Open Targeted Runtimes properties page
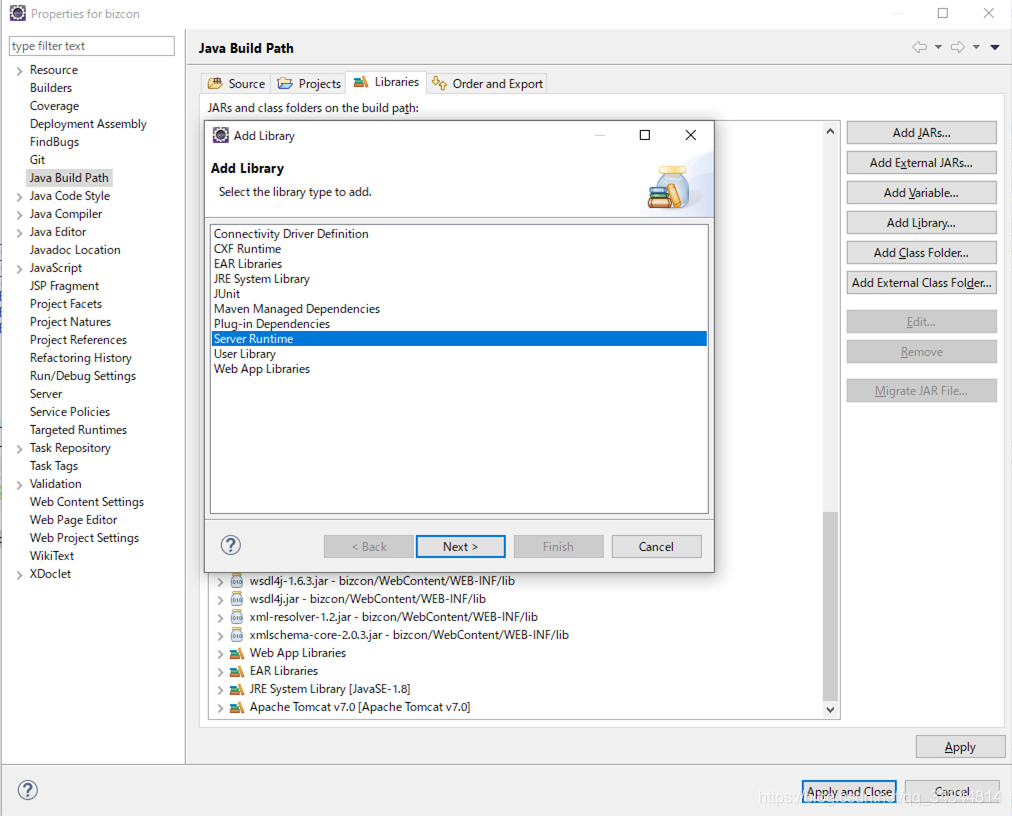 point(78,429)
